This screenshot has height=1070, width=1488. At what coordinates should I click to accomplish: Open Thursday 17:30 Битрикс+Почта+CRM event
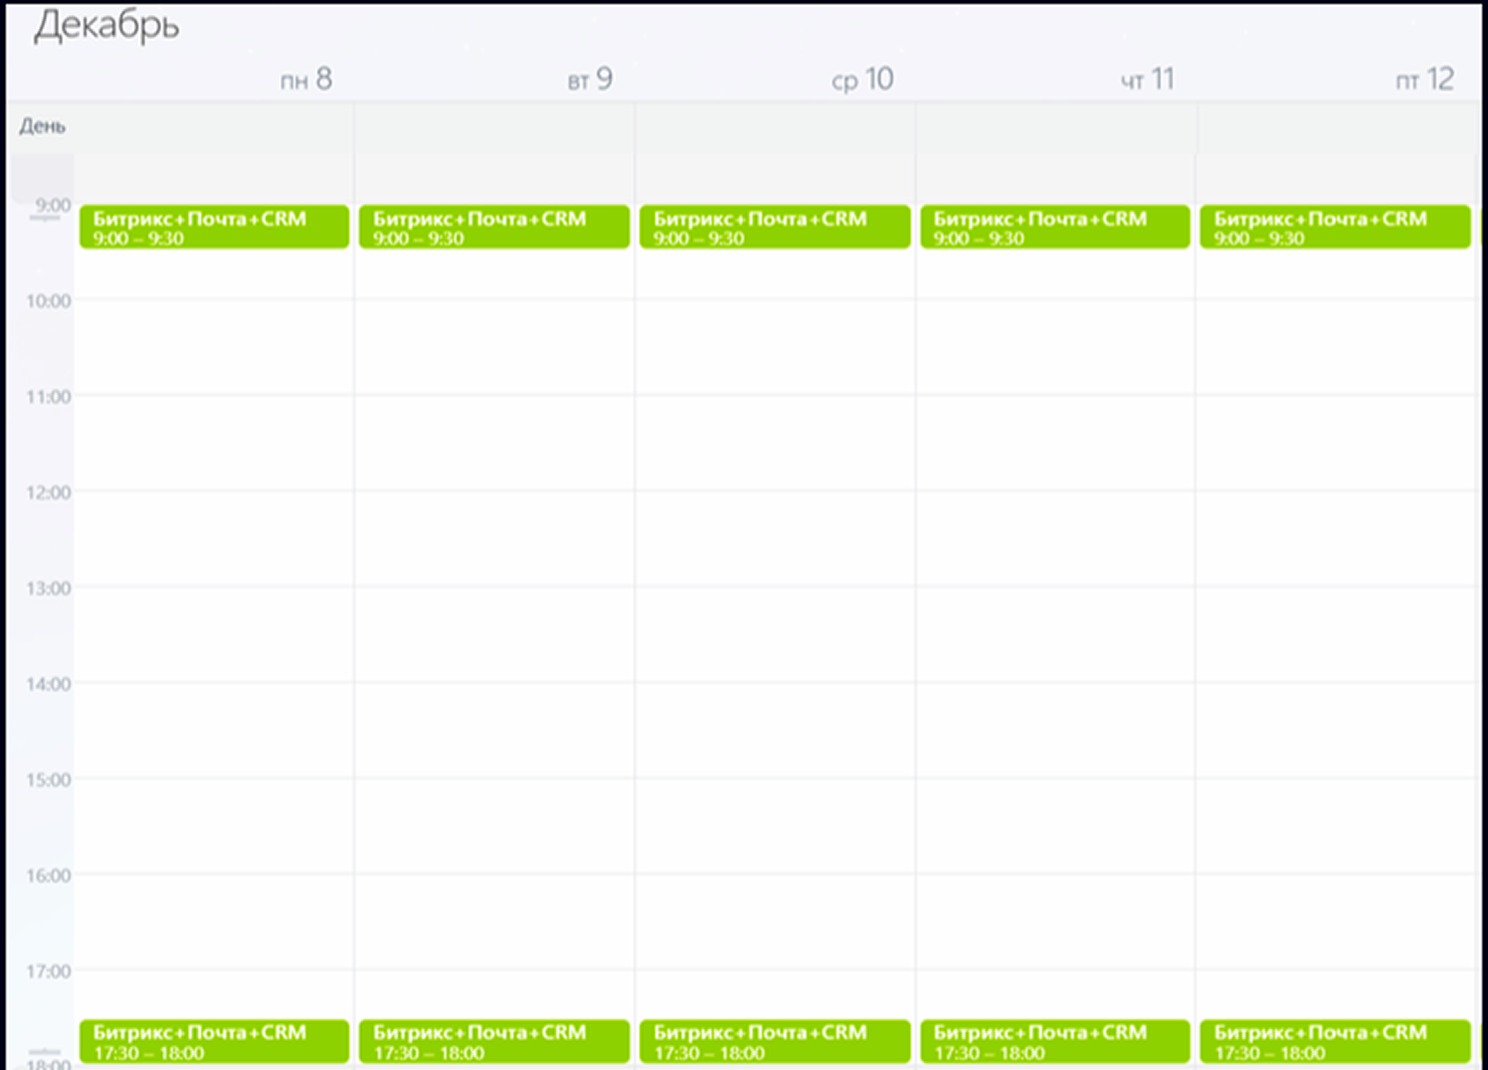[1055, 1041]
